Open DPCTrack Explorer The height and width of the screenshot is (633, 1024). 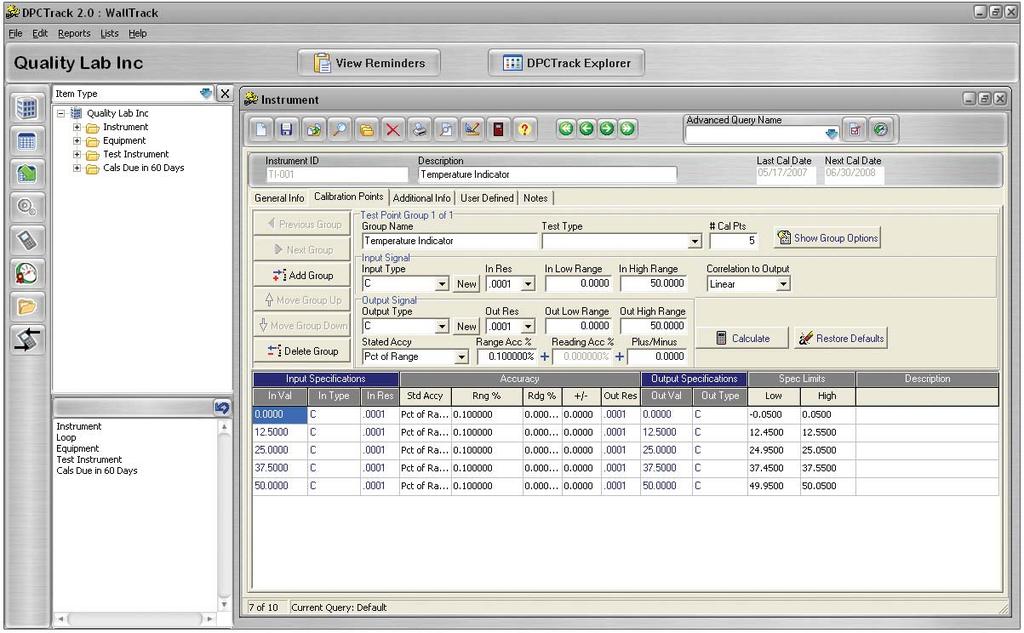(x=566, y=63)
